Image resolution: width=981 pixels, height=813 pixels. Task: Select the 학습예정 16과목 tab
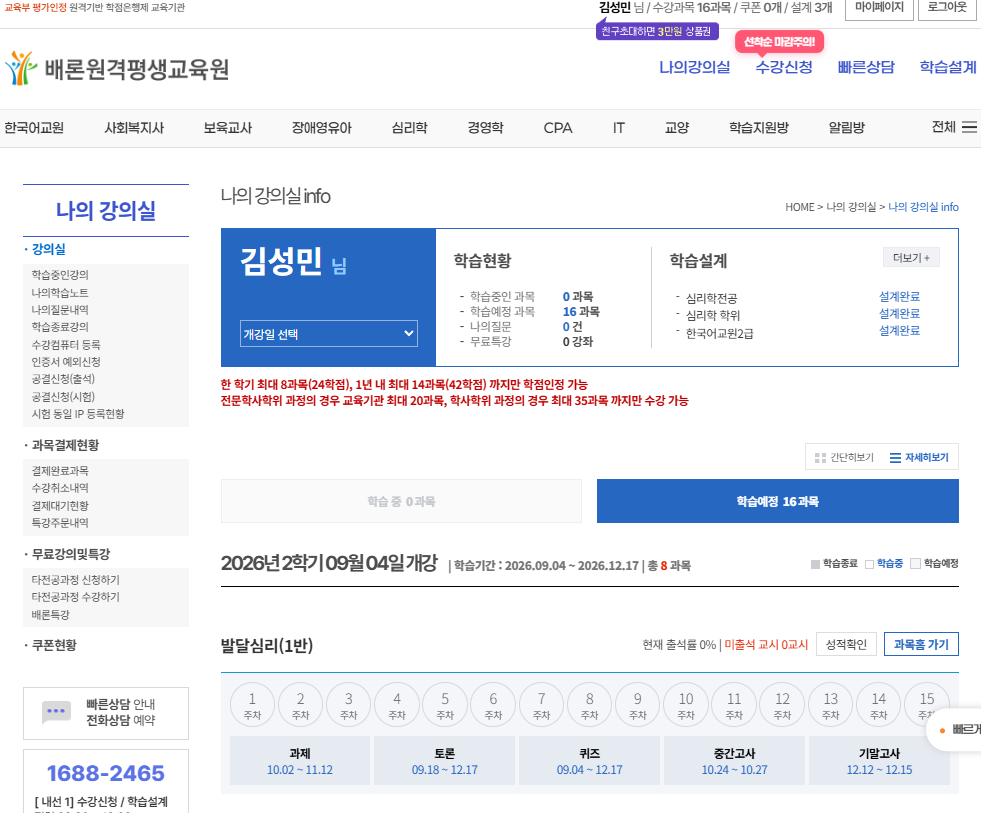coord(778,501)
